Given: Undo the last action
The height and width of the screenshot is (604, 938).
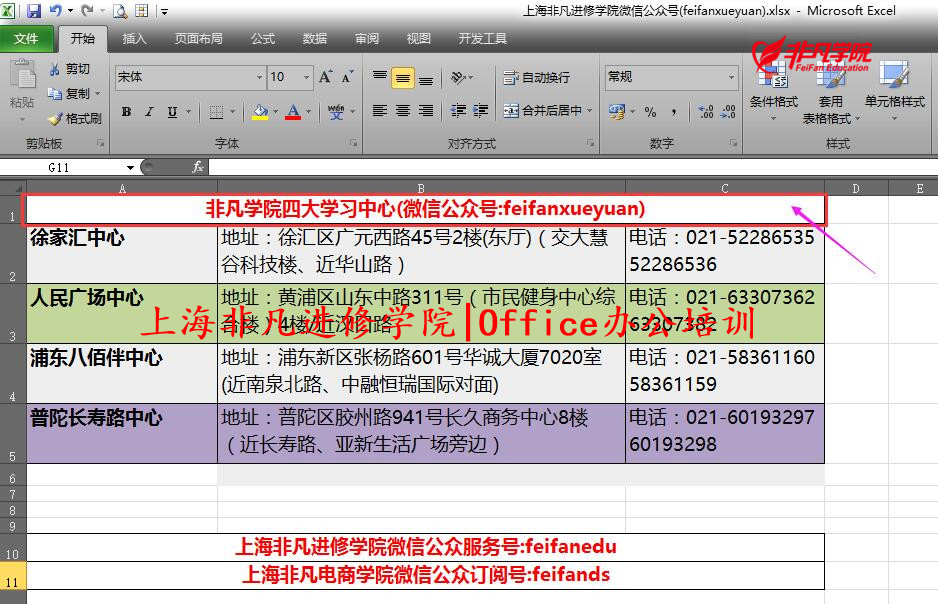Looking at the screenshot, I should 56,10.
